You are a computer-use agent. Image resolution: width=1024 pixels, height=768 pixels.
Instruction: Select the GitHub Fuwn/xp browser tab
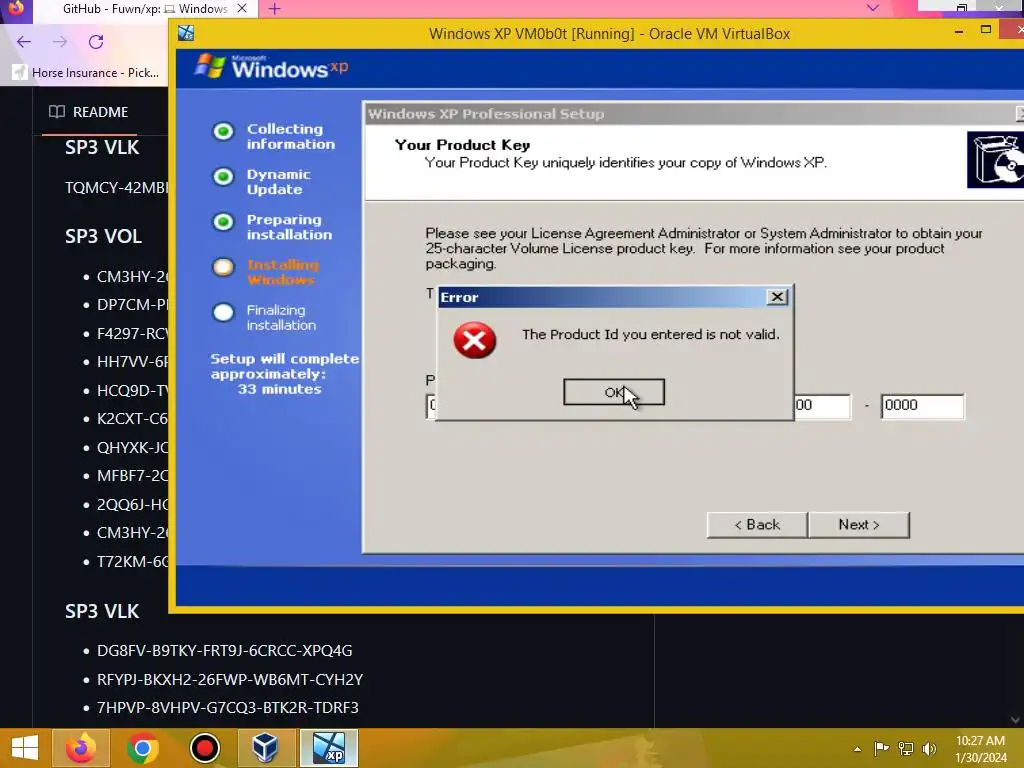(x=145, y=9)
